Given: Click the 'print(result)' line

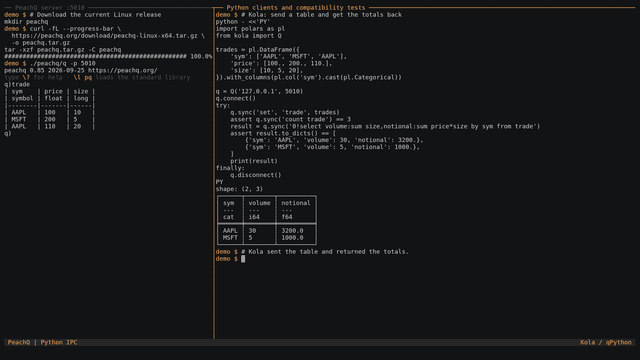Looking at the screenshot, I should click(254, 161).
